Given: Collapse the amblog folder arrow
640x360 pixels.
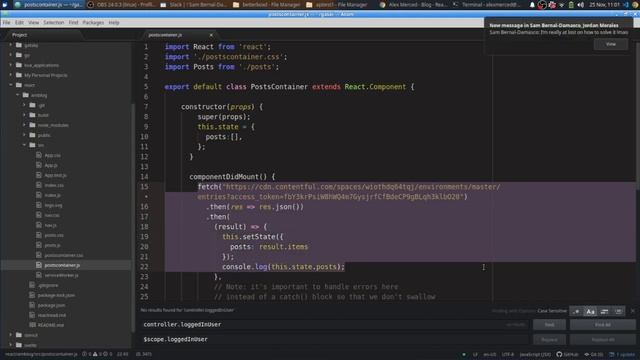Looking at the screenshot, I should tap(18, 95).
